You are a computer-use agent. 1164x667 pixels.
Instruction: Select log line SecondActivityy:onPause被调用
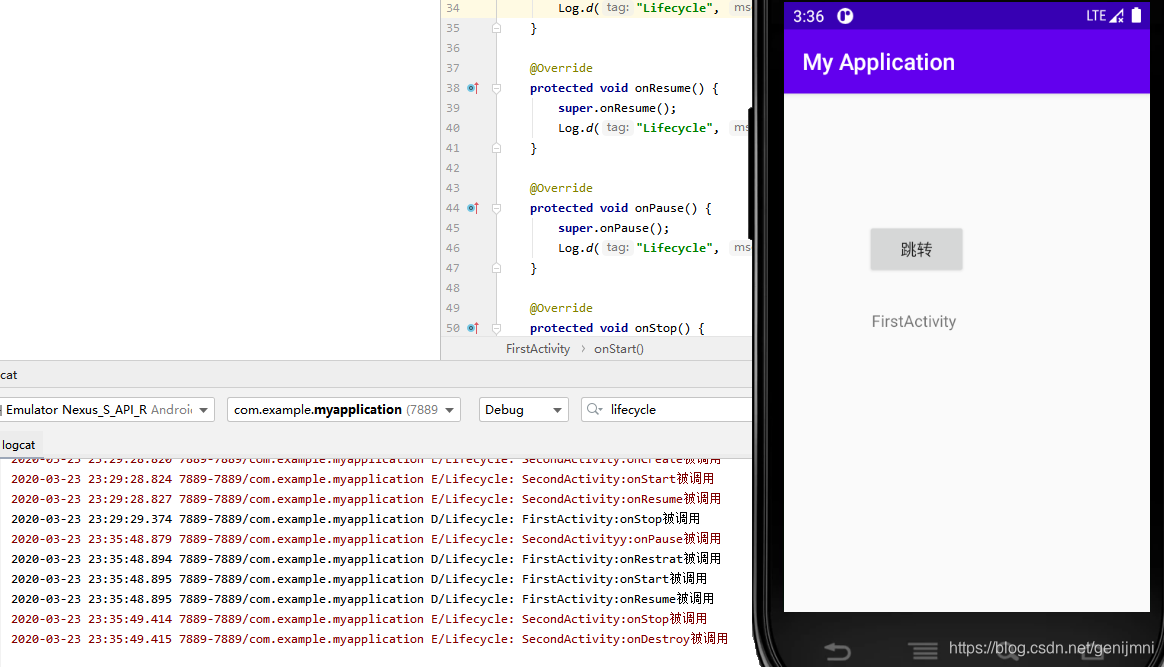pyautogui.click(x=366, y=539)
